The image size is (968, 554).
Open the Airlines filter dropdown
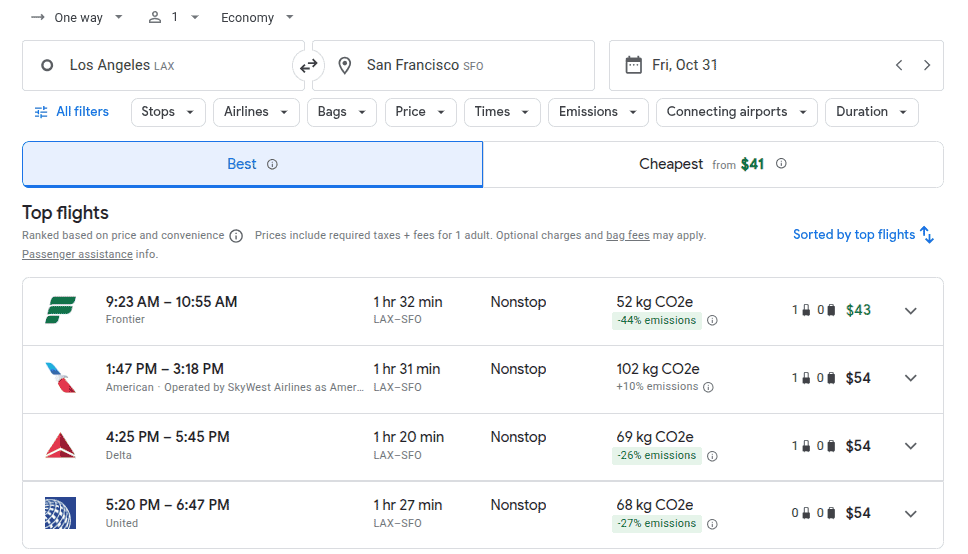256,112
